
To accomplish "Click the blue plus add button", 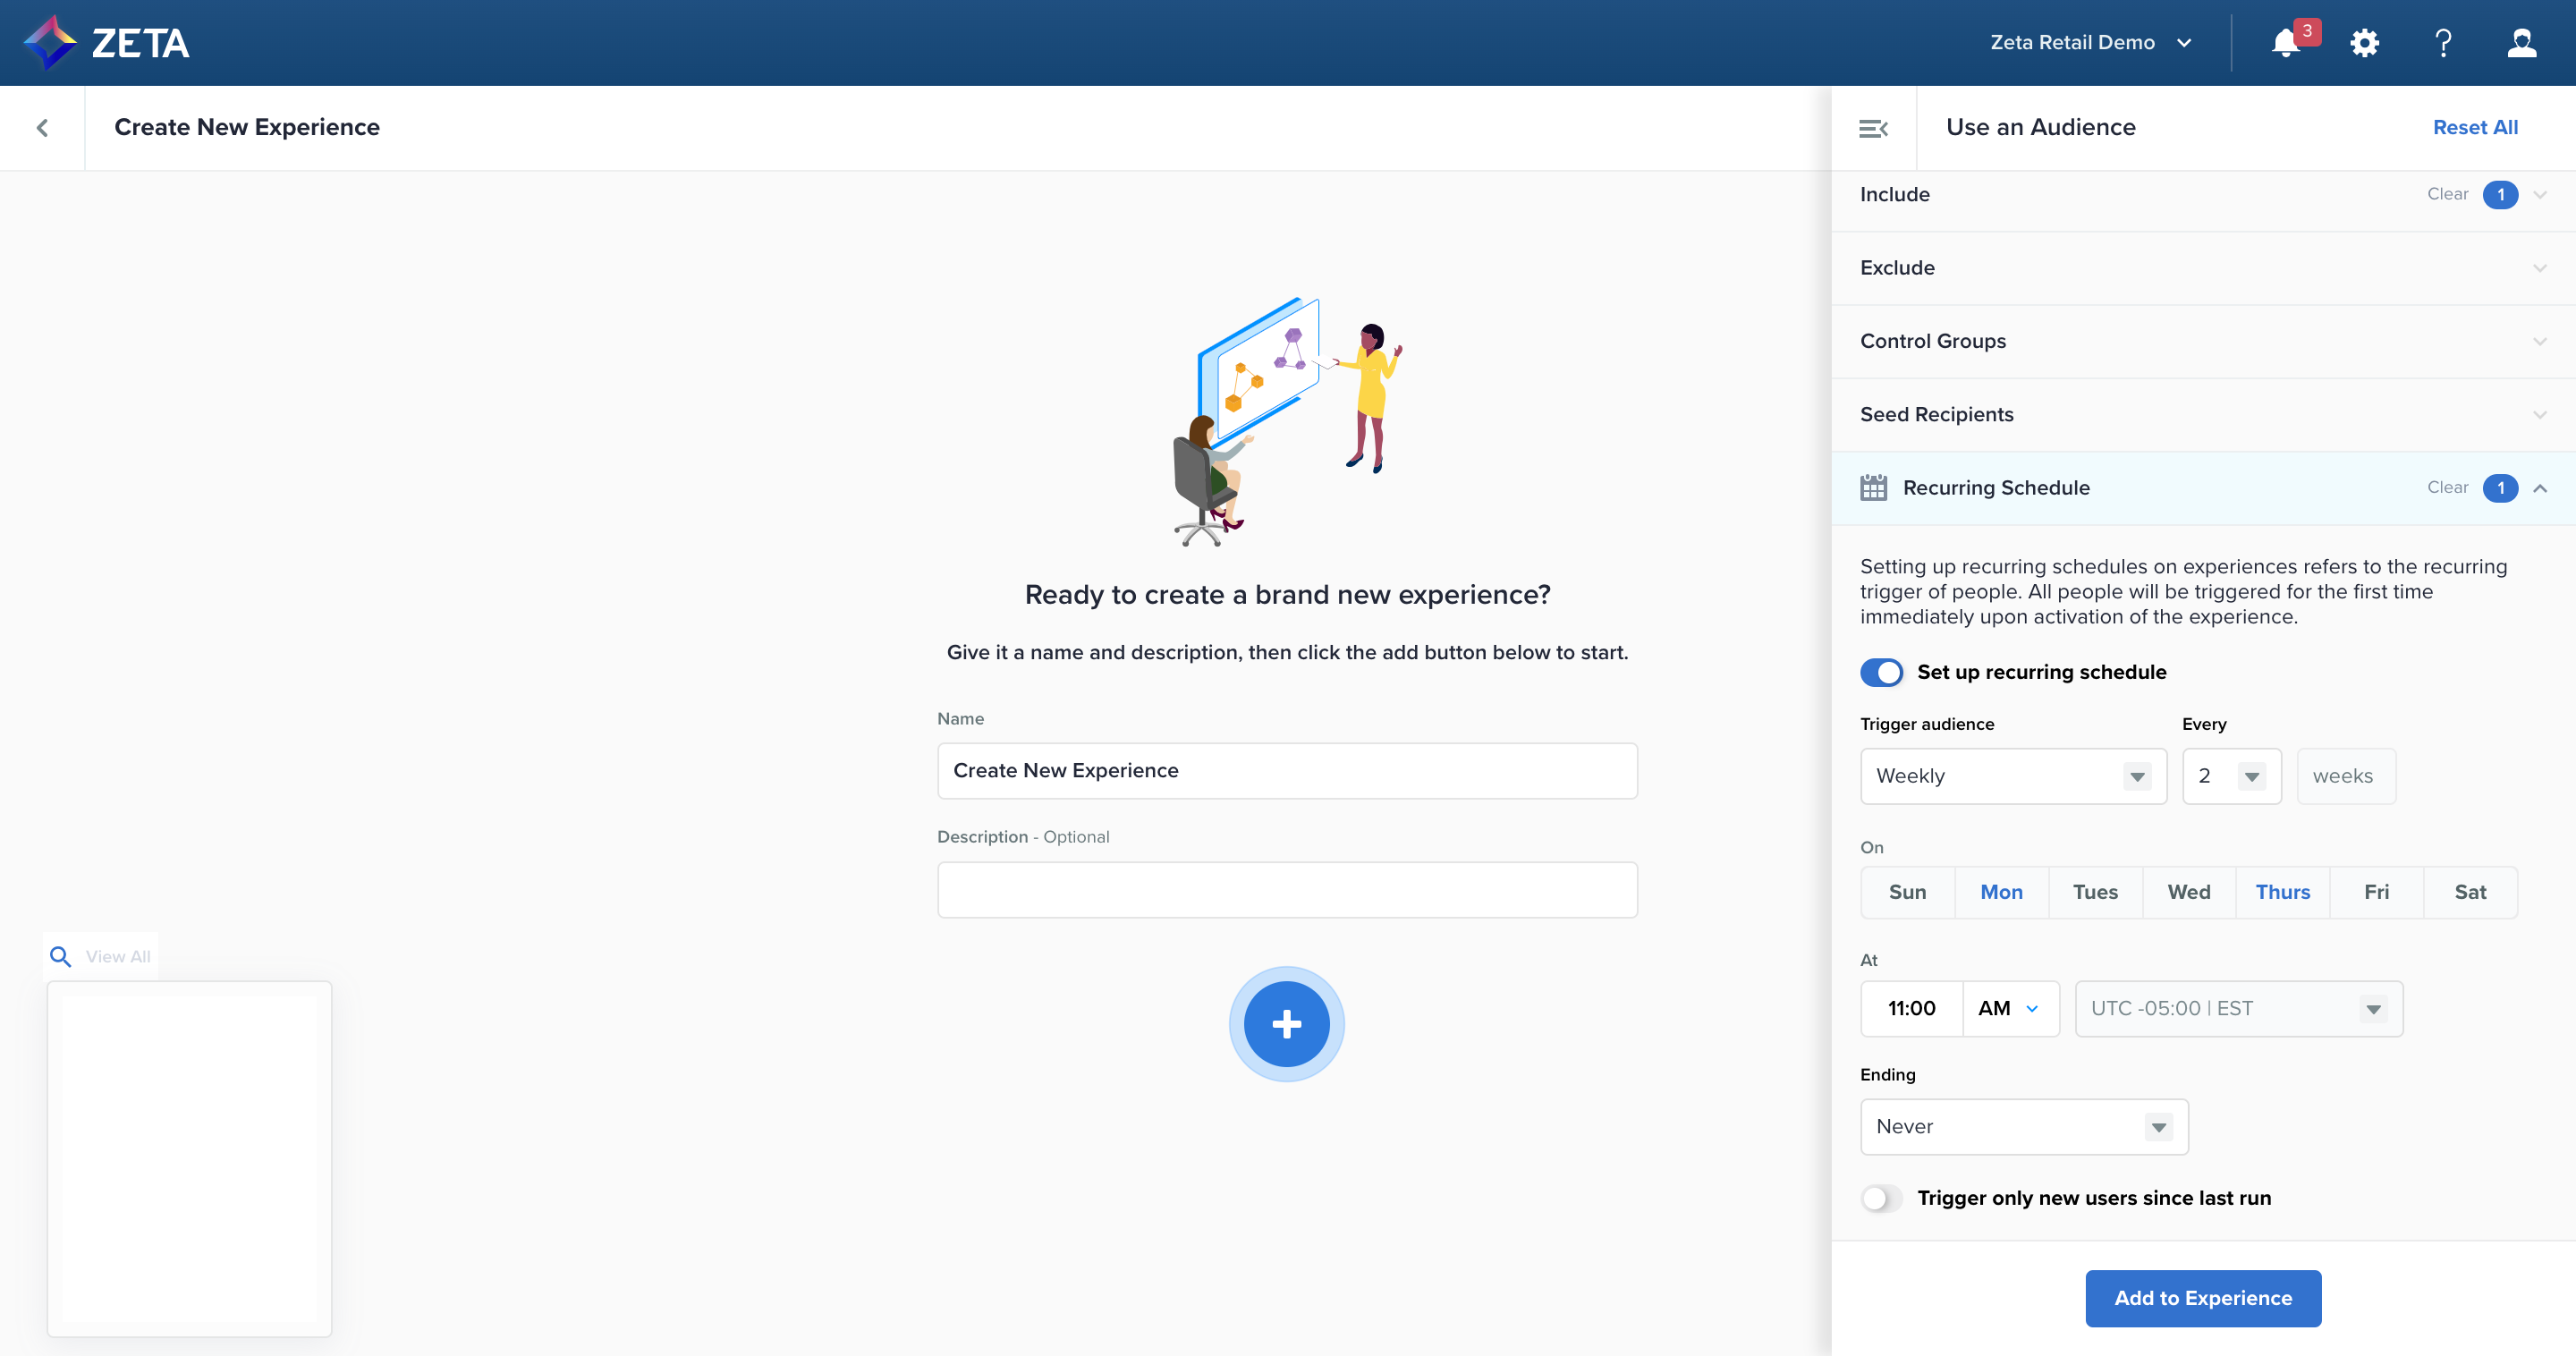I will click(1286, 1024).
